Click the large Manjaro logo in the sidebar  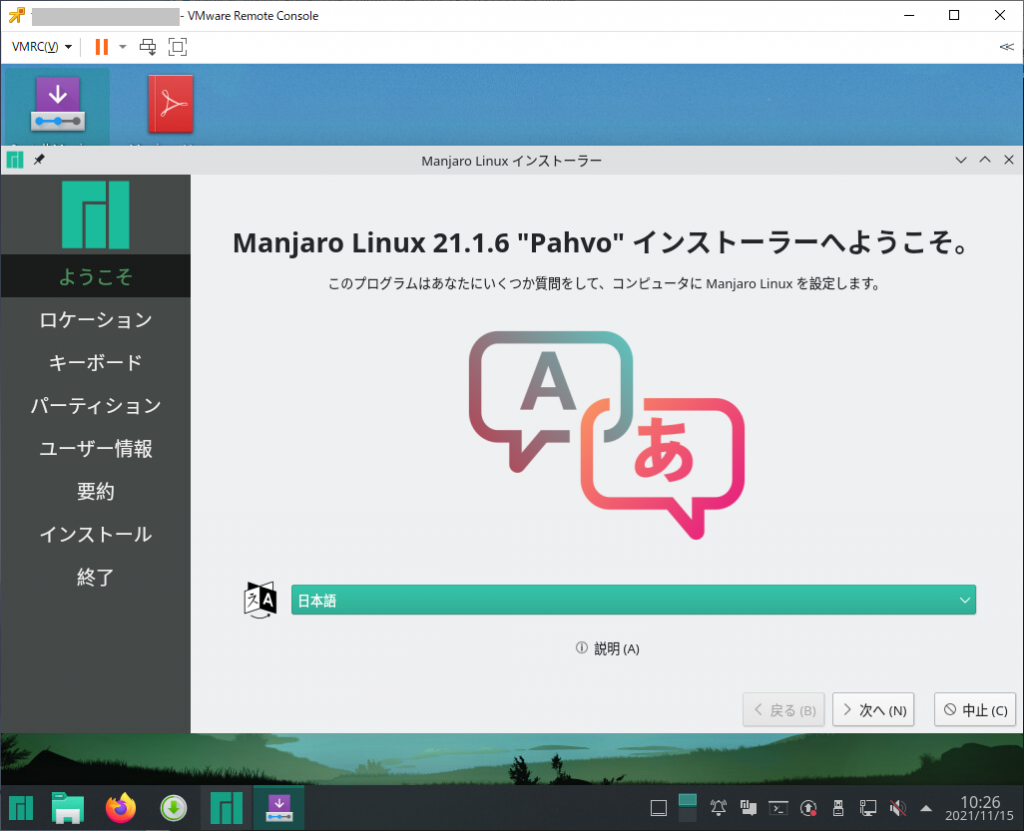(x=96, y=215)
